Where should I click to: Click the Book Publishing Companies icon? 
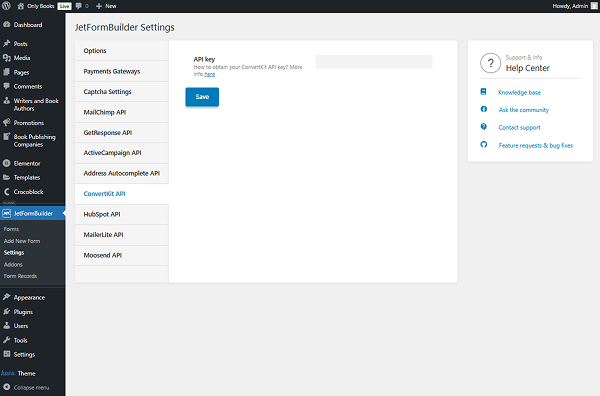coord(7,137)
